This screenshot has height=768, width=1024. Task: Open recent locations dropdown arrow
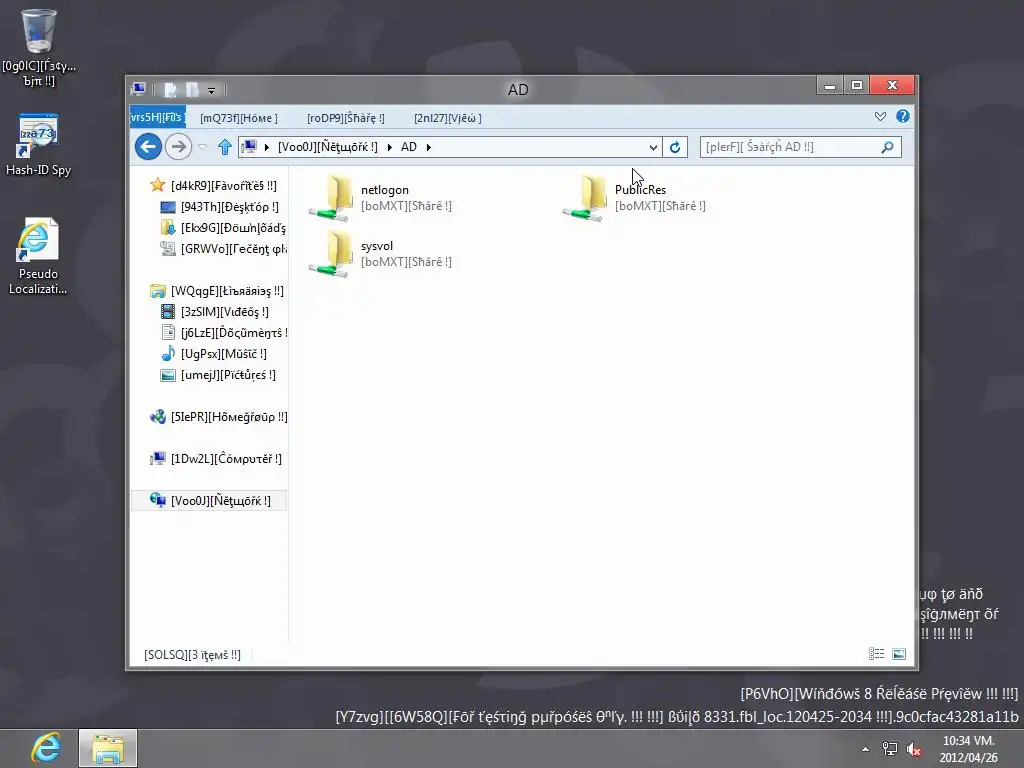[202, 147]
